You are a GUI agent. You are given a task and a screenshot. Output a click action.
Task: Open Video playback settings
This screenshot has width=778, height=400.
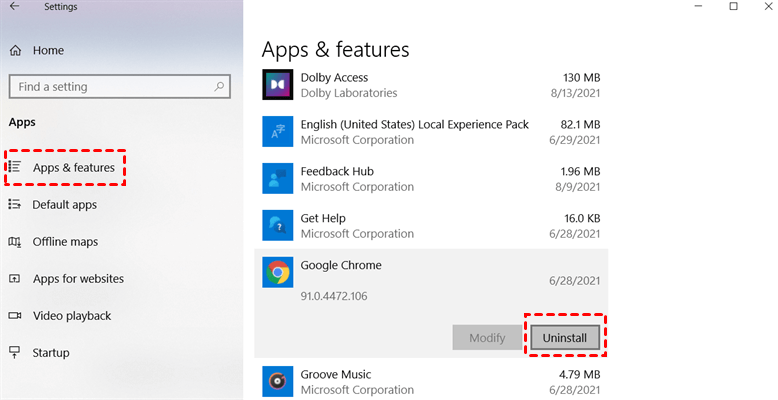click(71, 316)
